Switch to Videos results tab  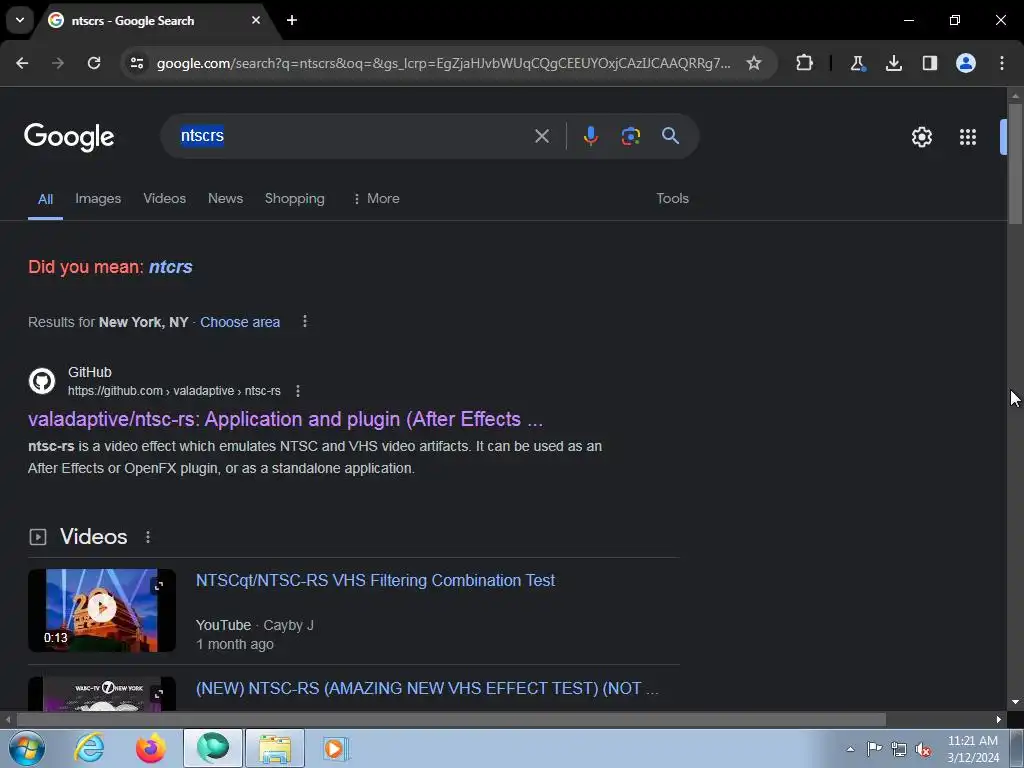pyautogui.click(x=165, y=199)
